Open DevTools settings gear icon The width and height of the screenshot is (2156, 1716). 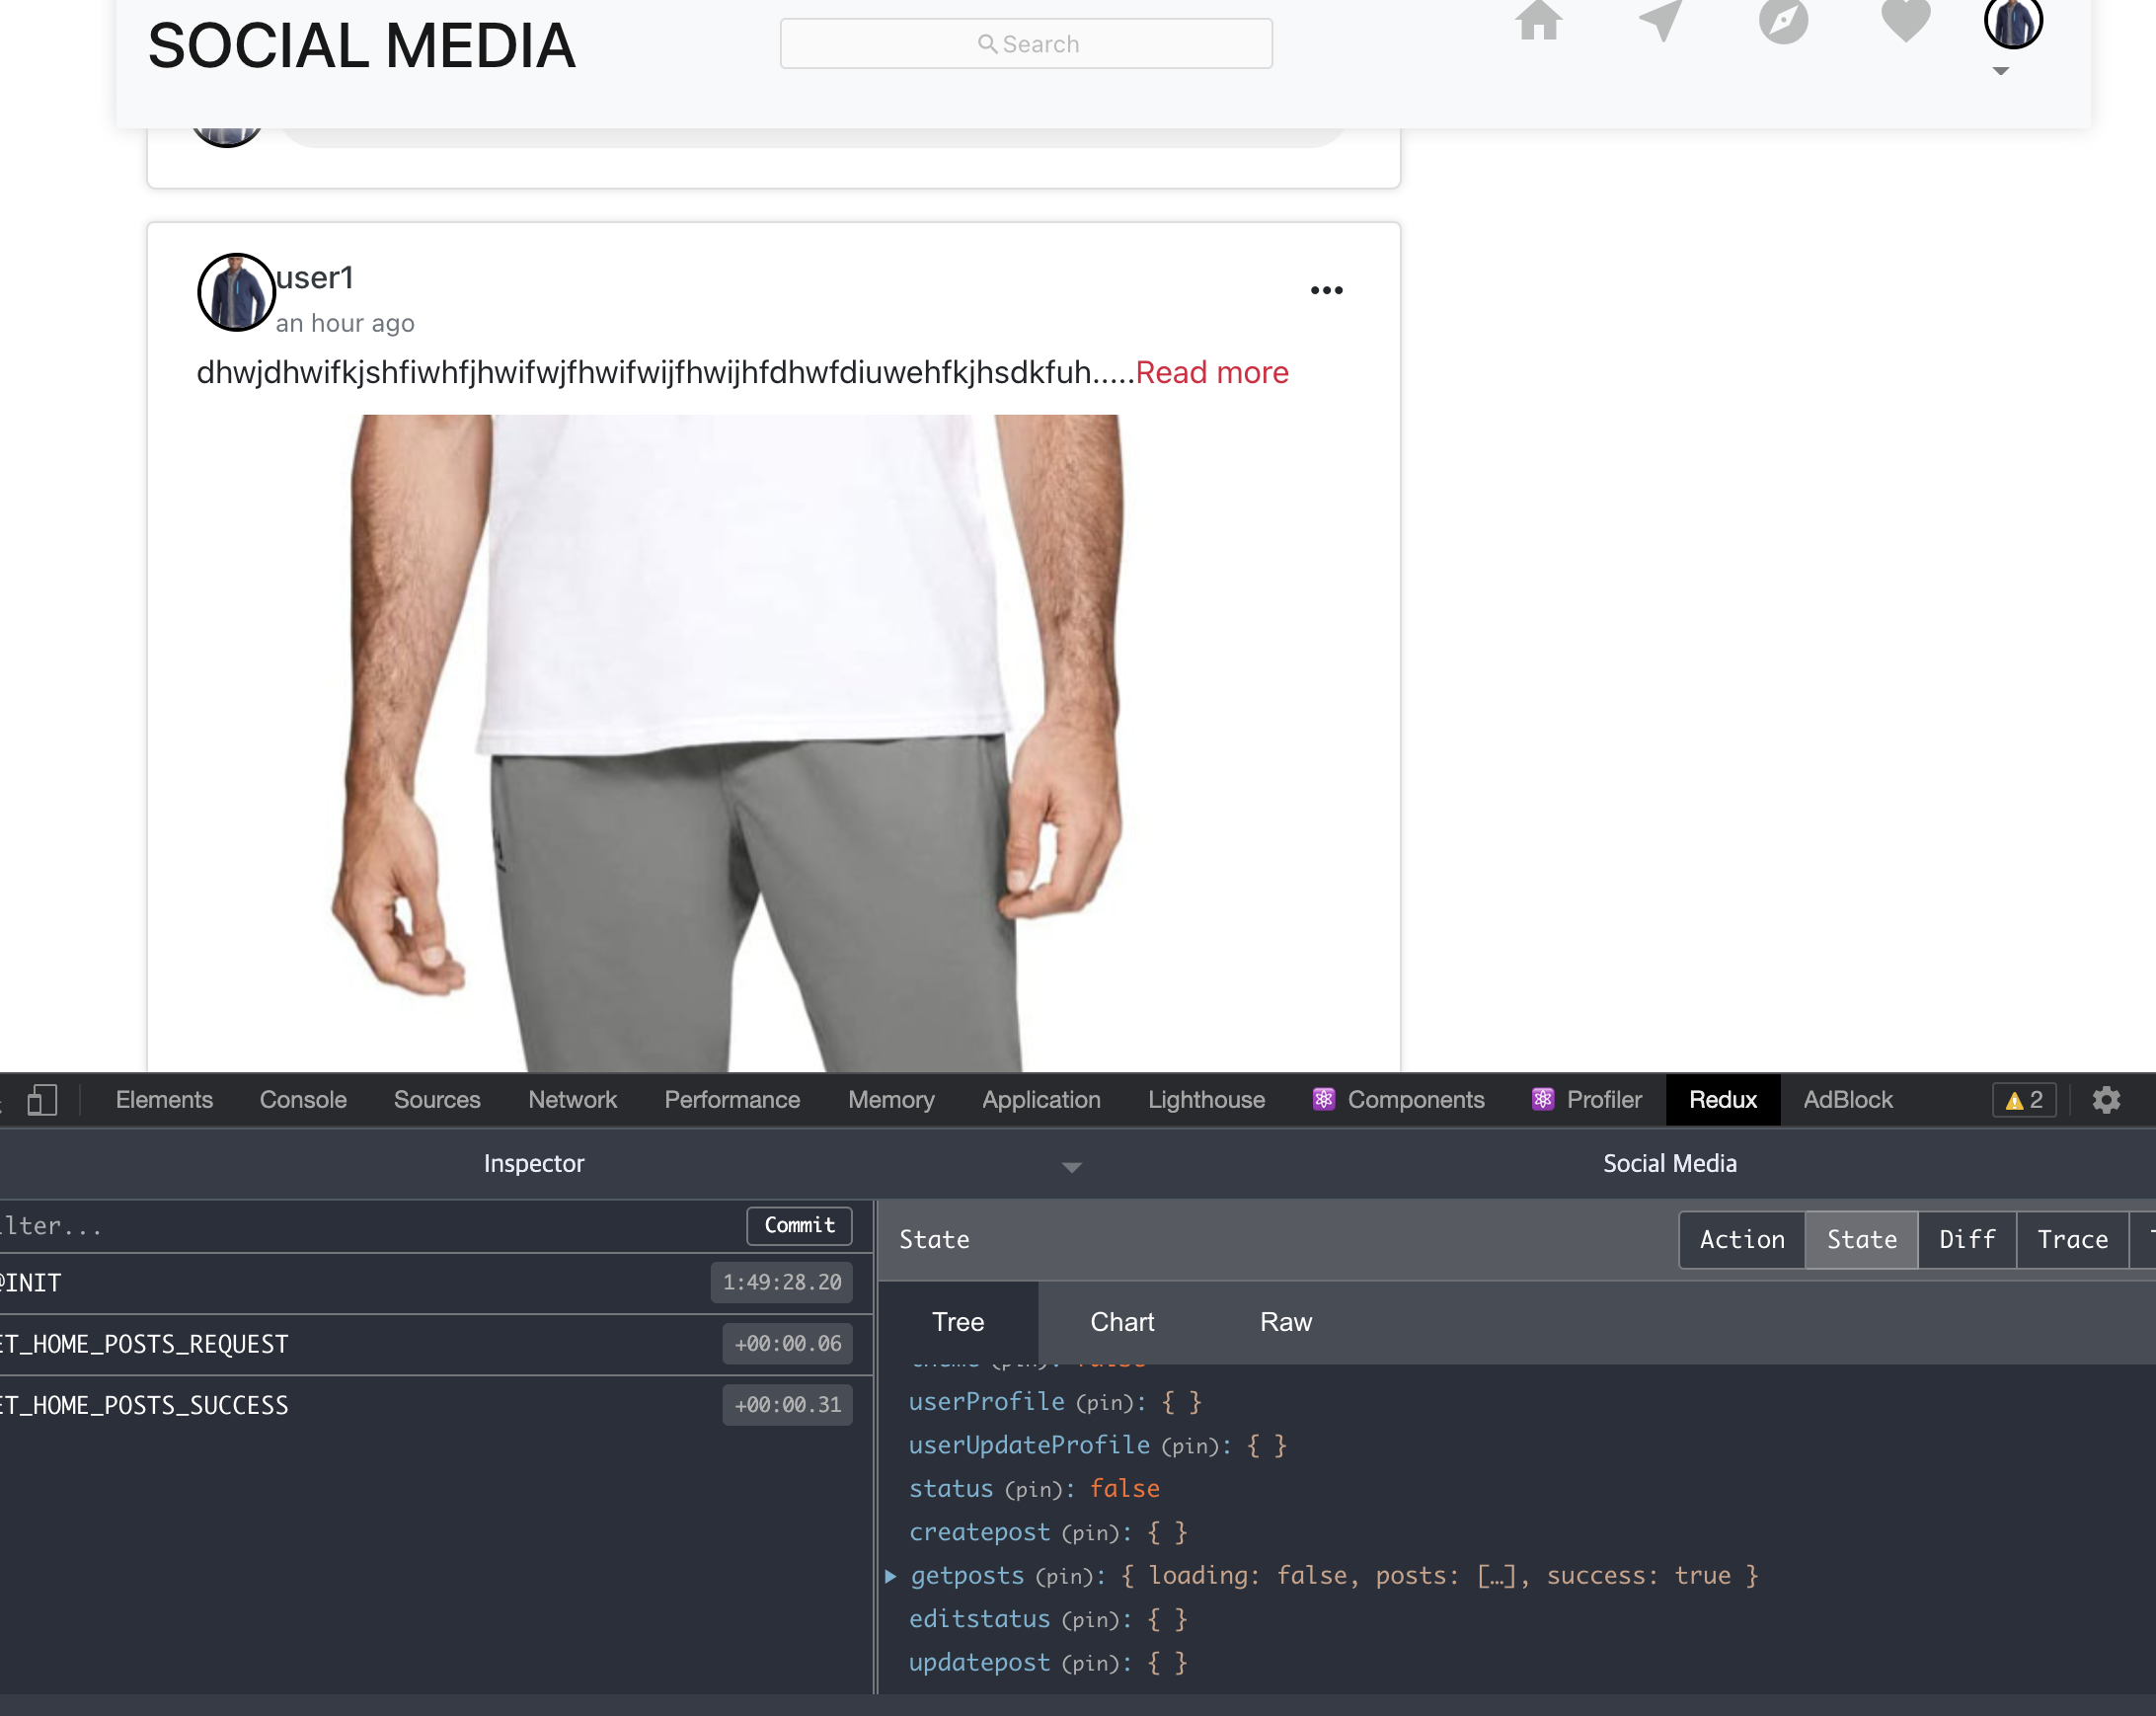2106,1100
